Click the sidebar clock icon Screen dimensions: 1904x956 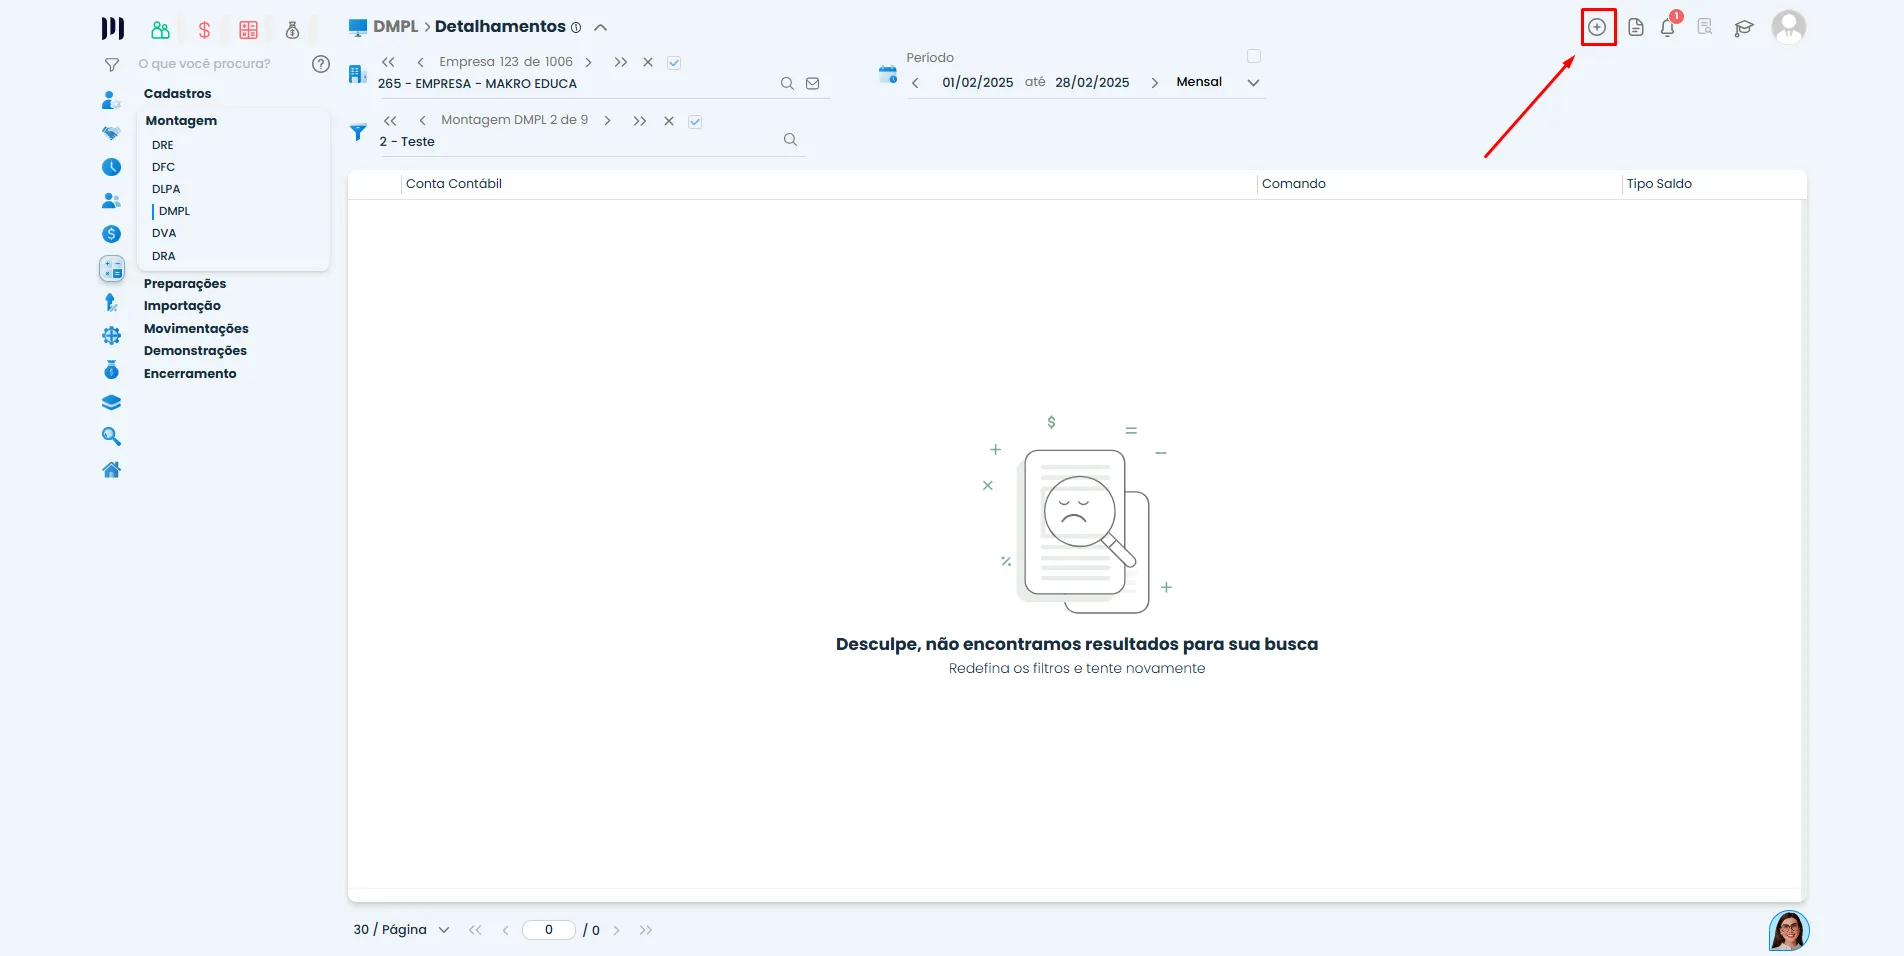pyautogui.click(x=112, y=167)
